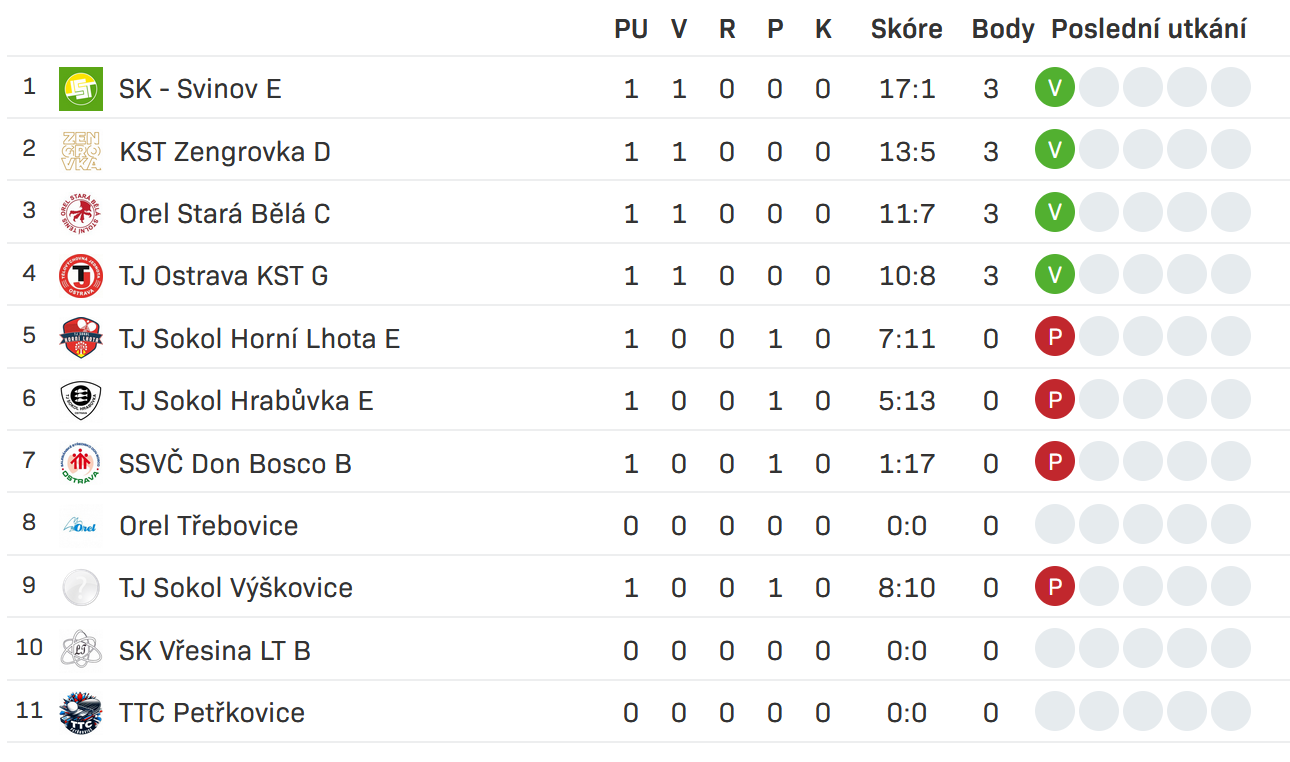Screen dimensions: 1290x762
Task: Click the SK - Svinov E team logo
Action: pyautogui.click(x=80, y=89)
